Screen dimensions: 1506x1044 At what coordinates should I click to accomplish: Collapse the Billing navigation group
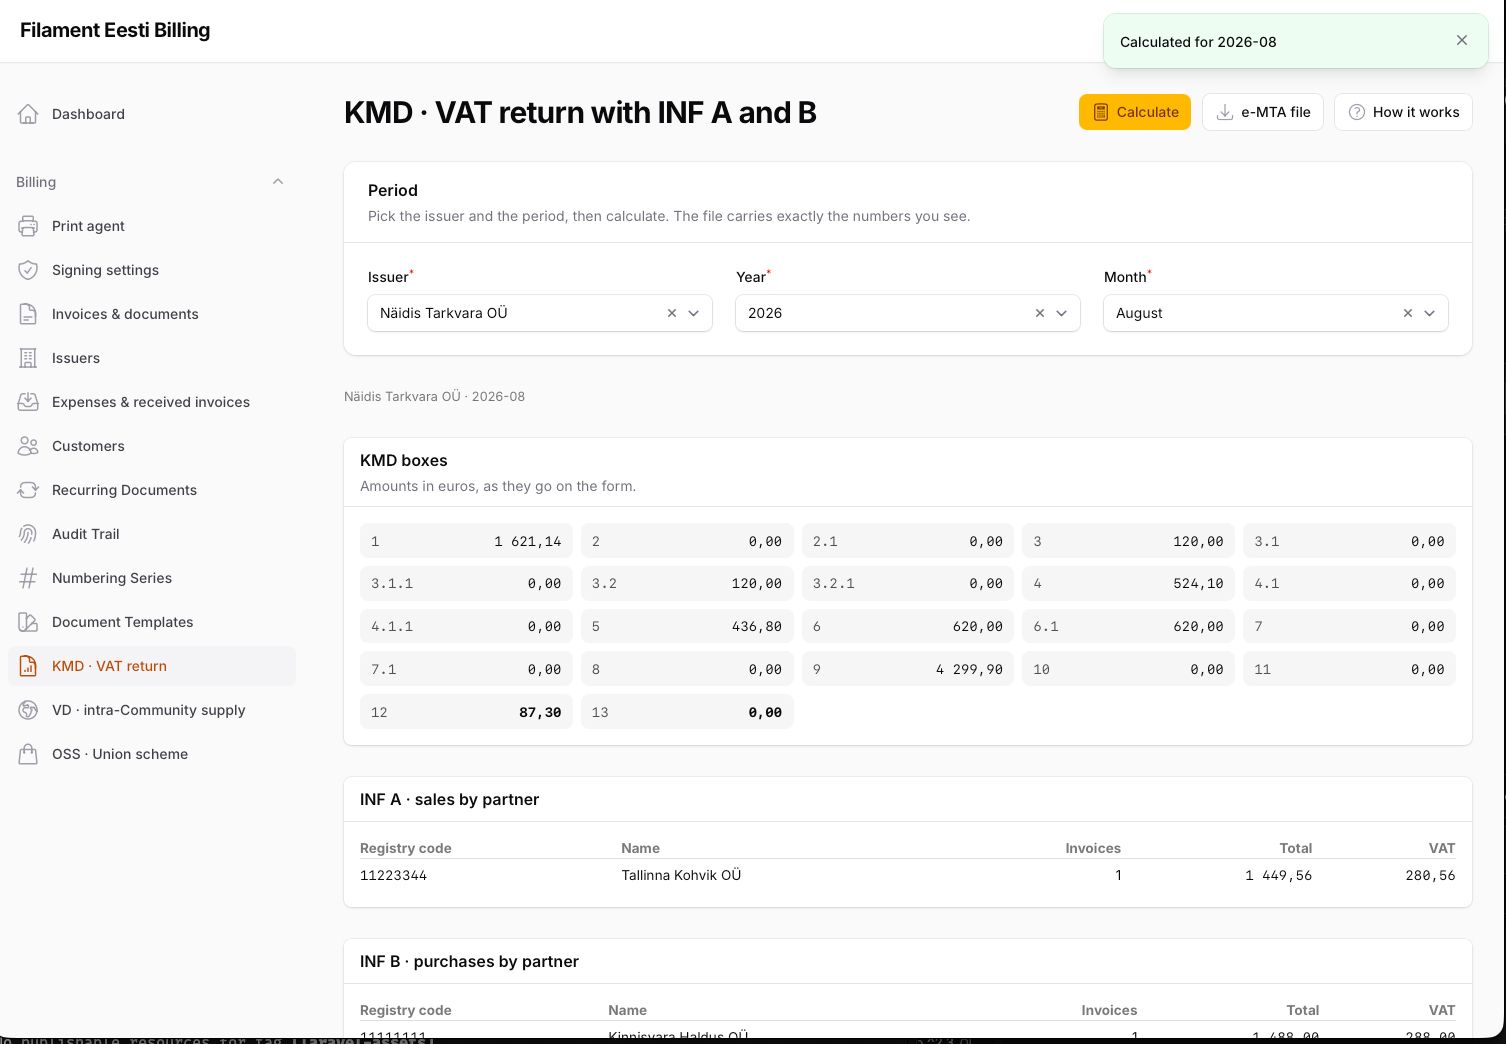point(278,182)
